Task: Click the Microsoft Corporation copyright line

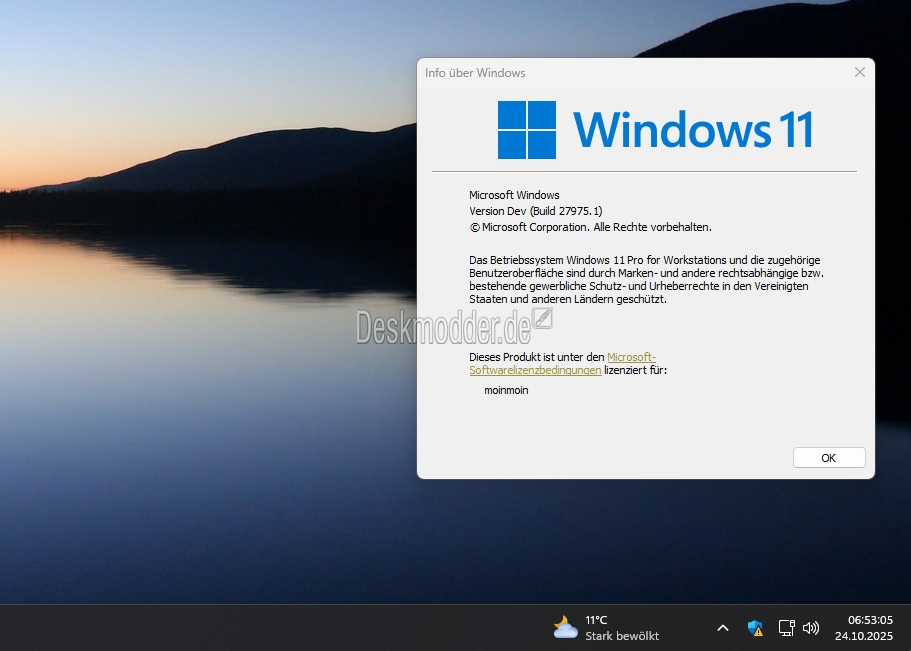Action: pyautogui.click(x=590, y=227)
